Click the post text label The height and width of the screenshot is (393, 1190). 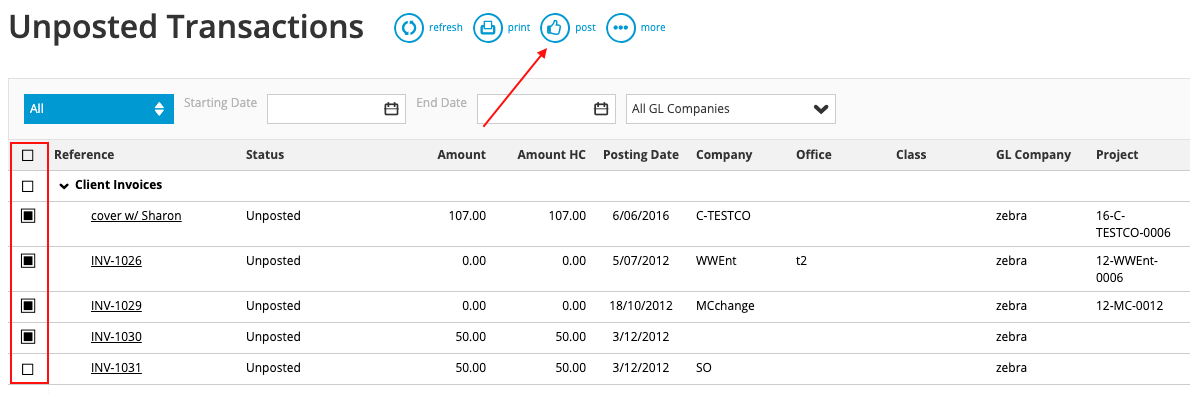(x=585, y=27)
